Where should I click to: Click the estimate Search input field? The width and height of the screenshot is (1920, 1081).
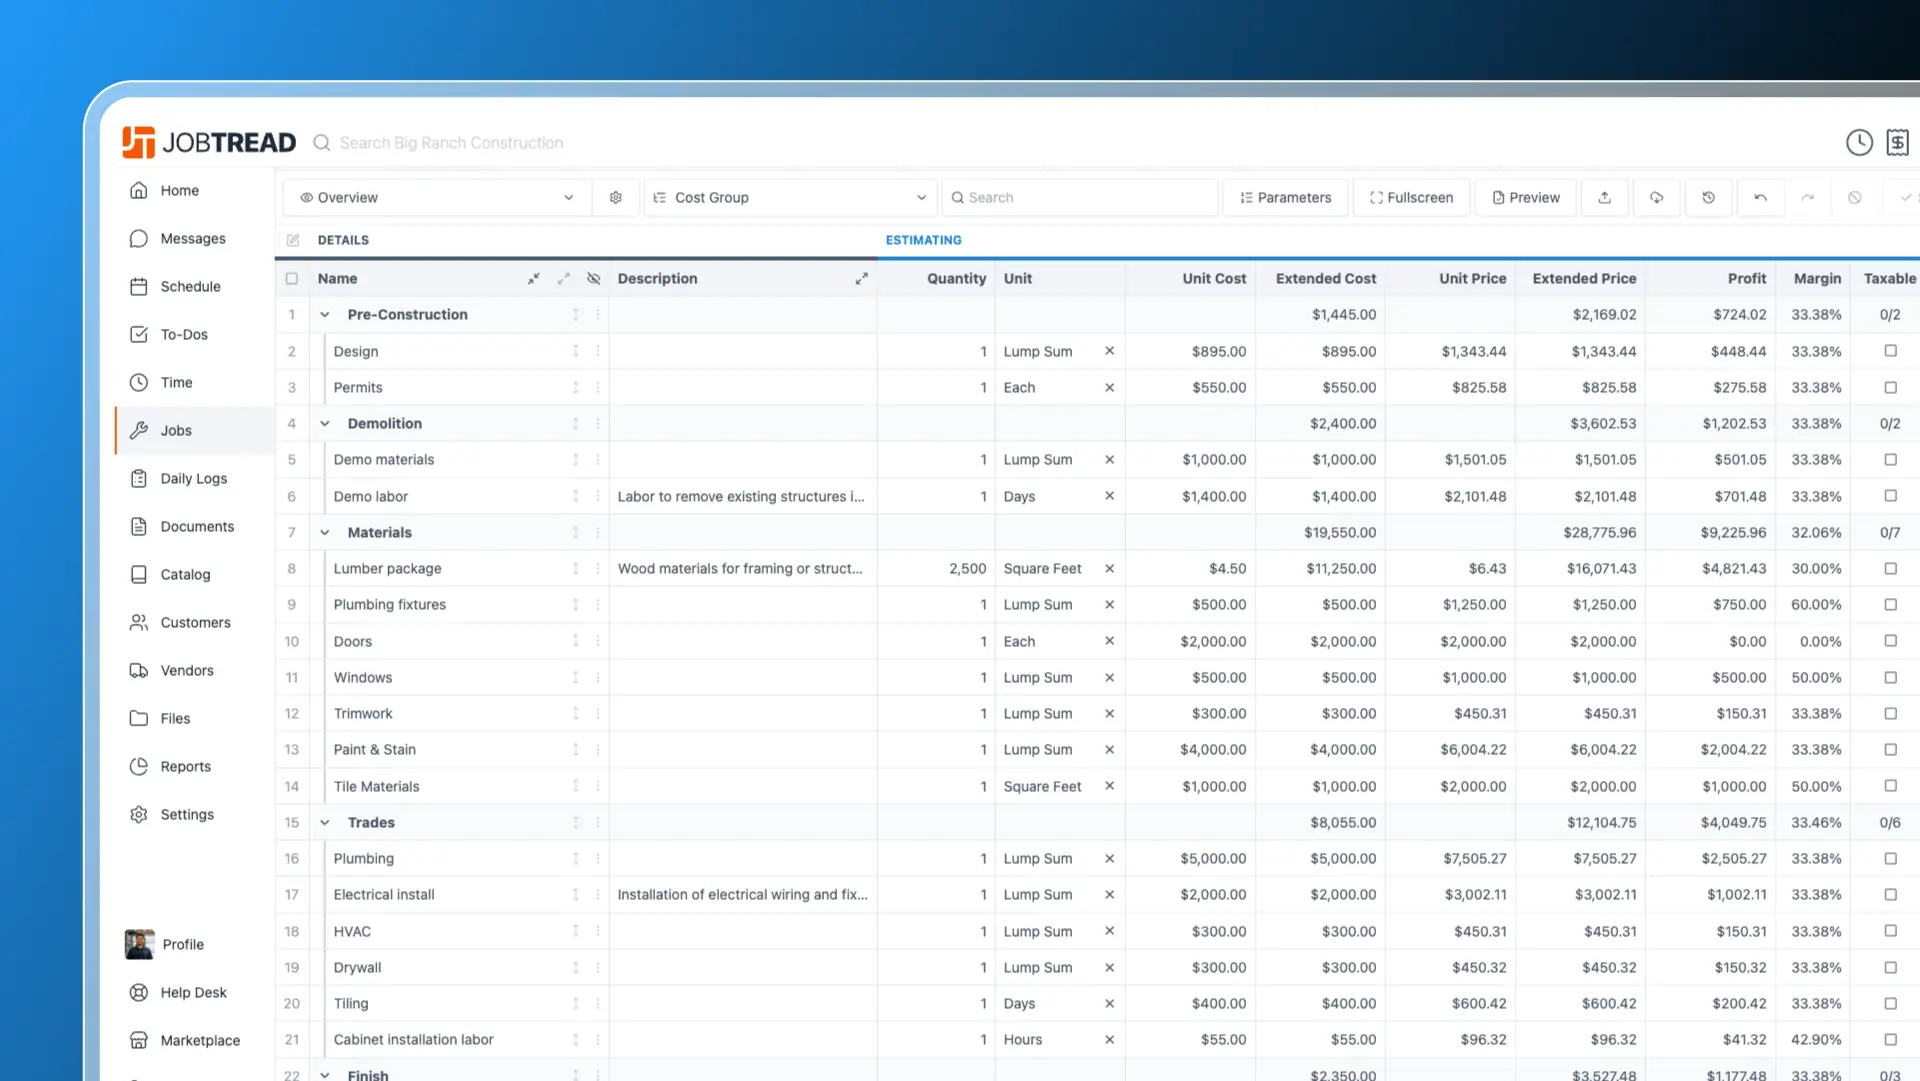point(1080,198)
